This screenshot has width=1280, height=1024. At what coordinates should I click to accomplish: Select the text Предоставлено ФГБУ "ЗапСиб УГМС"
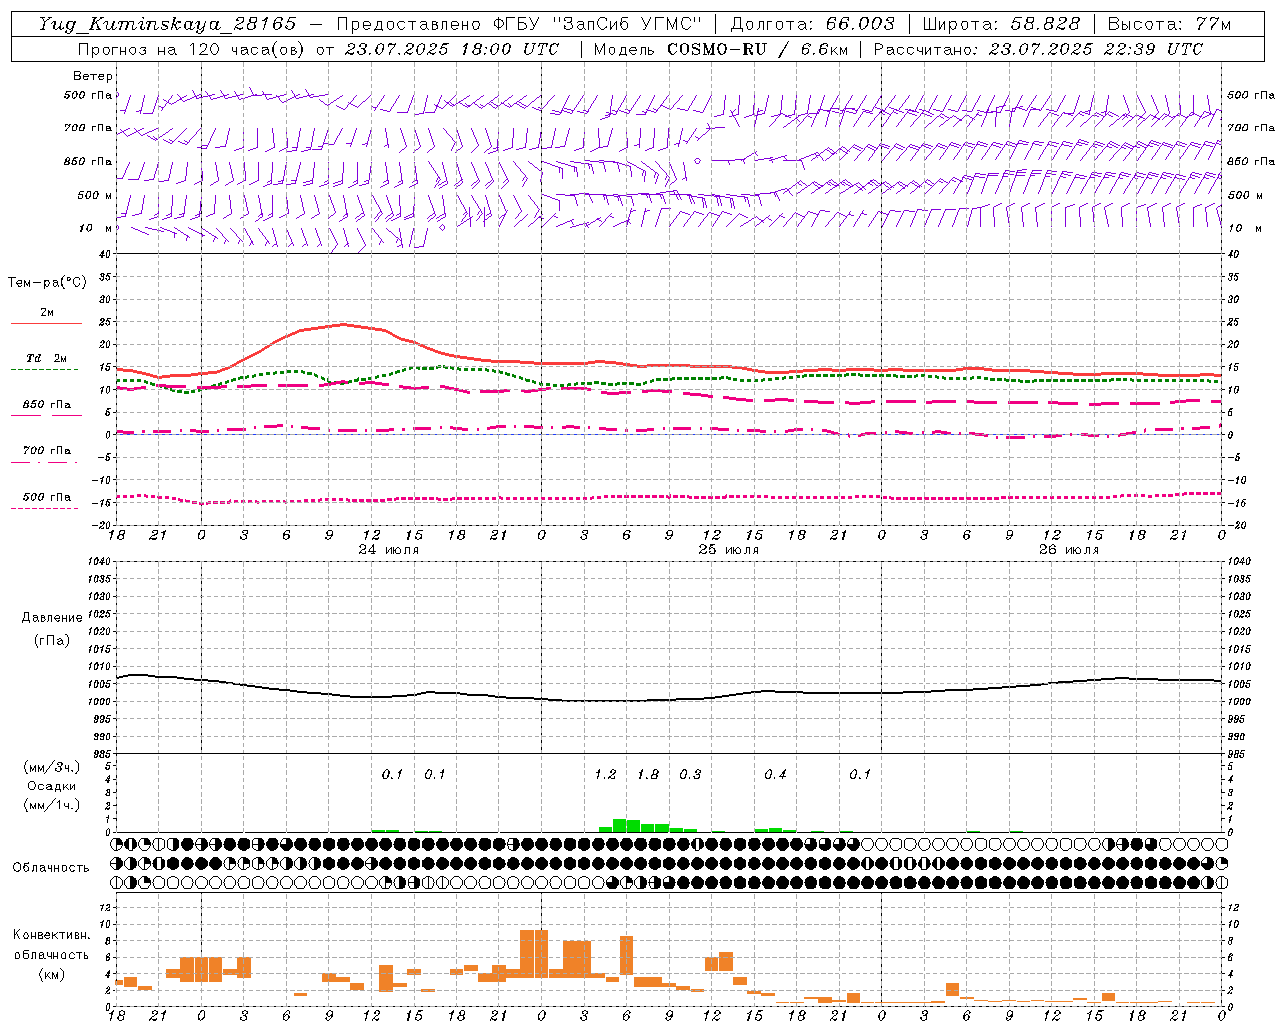click(519, 24)
